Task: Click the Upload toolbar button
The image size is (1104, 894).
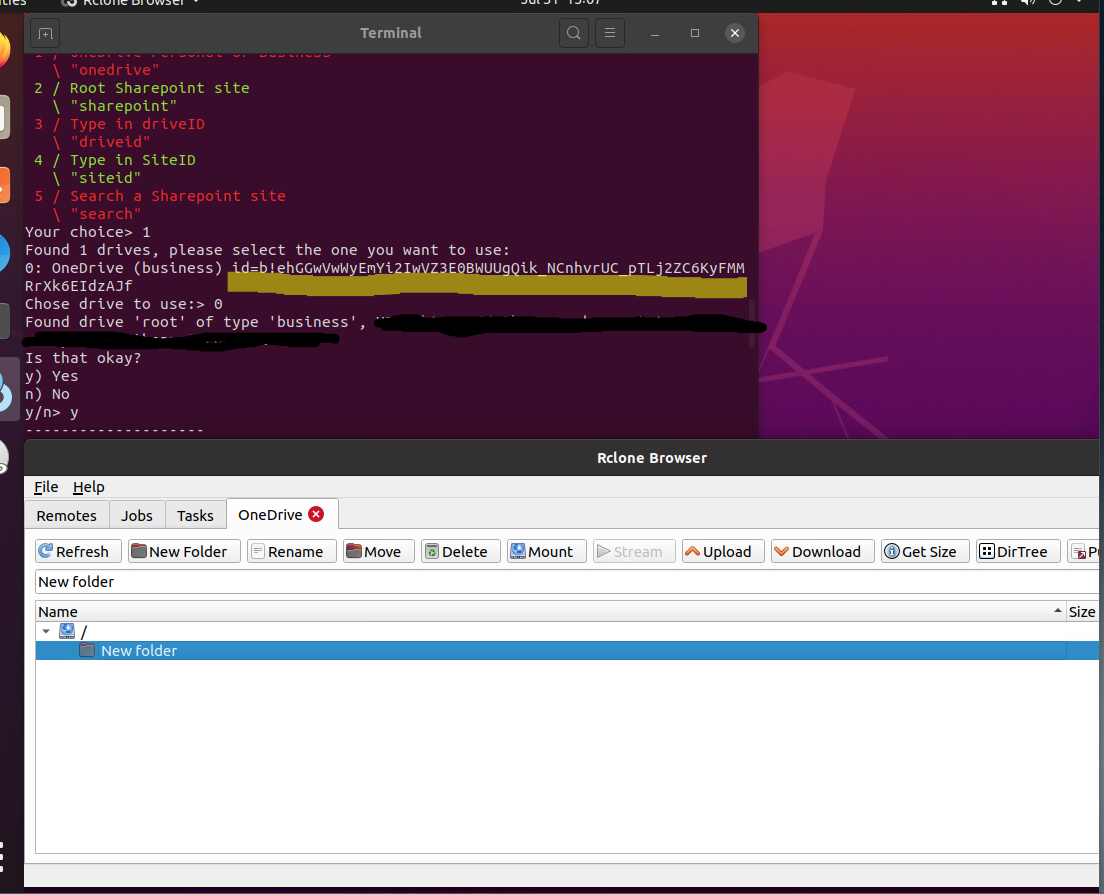Action: coord(722,551)
